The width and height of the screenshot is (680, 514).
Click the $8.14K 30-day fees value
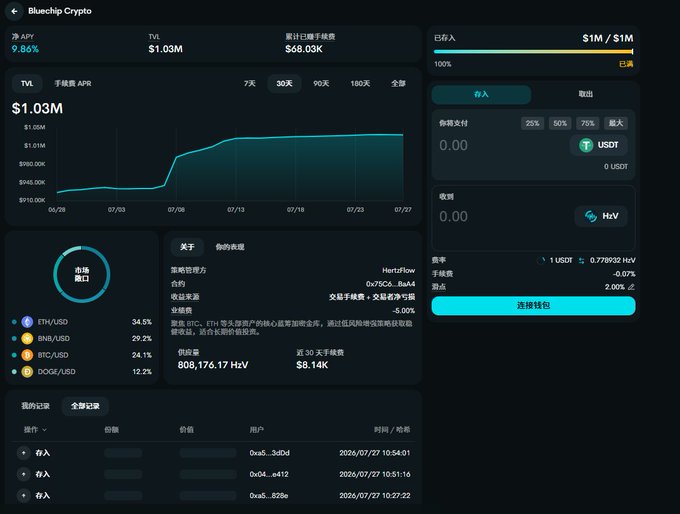pos(312,365)
